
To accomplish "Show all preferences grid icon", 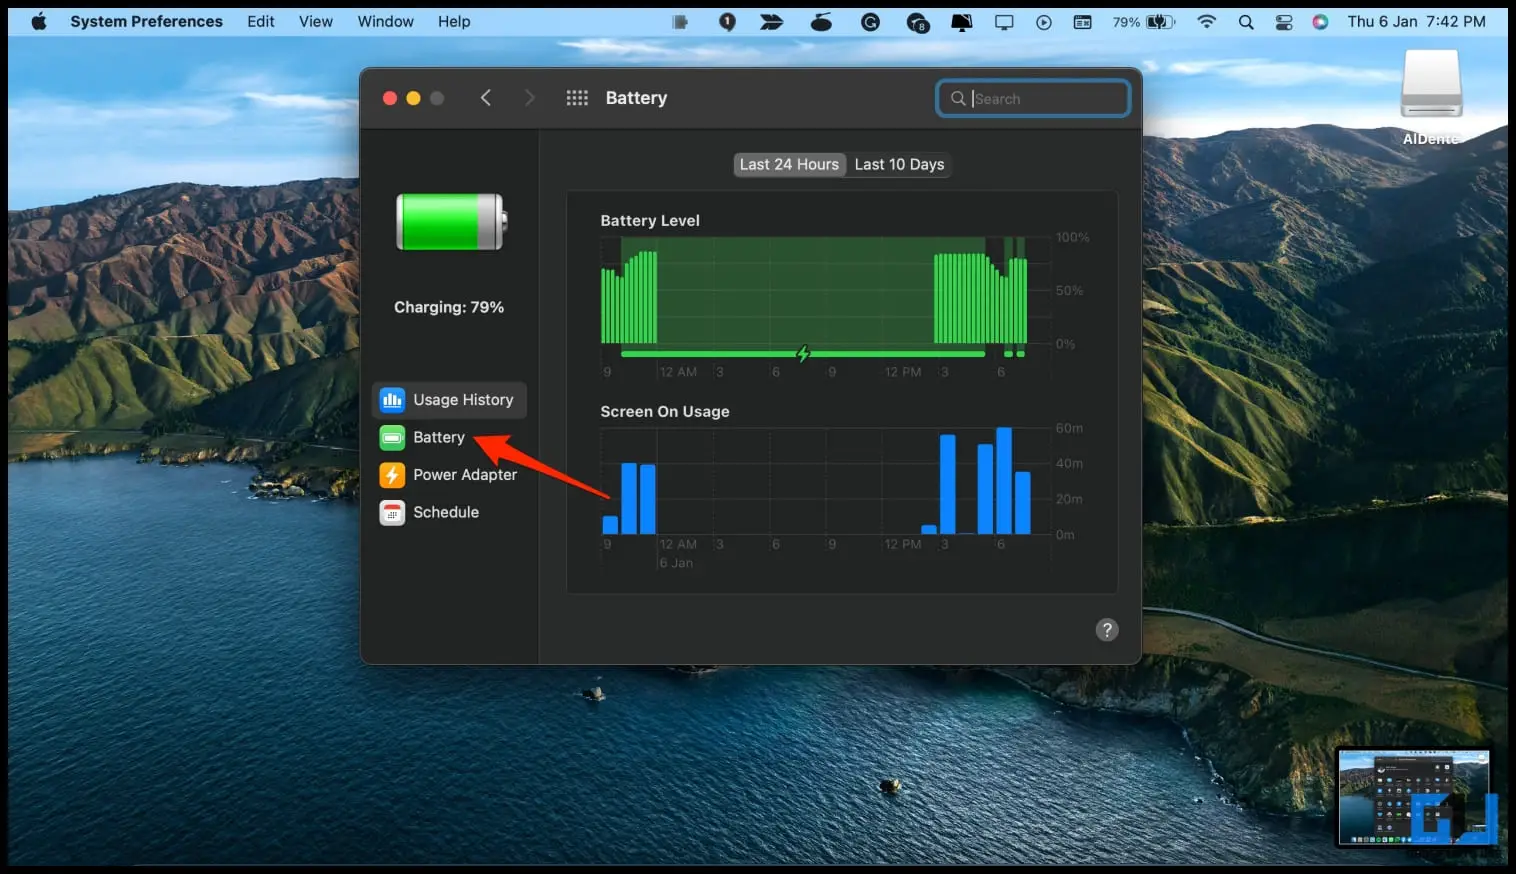I will (577, 97).
